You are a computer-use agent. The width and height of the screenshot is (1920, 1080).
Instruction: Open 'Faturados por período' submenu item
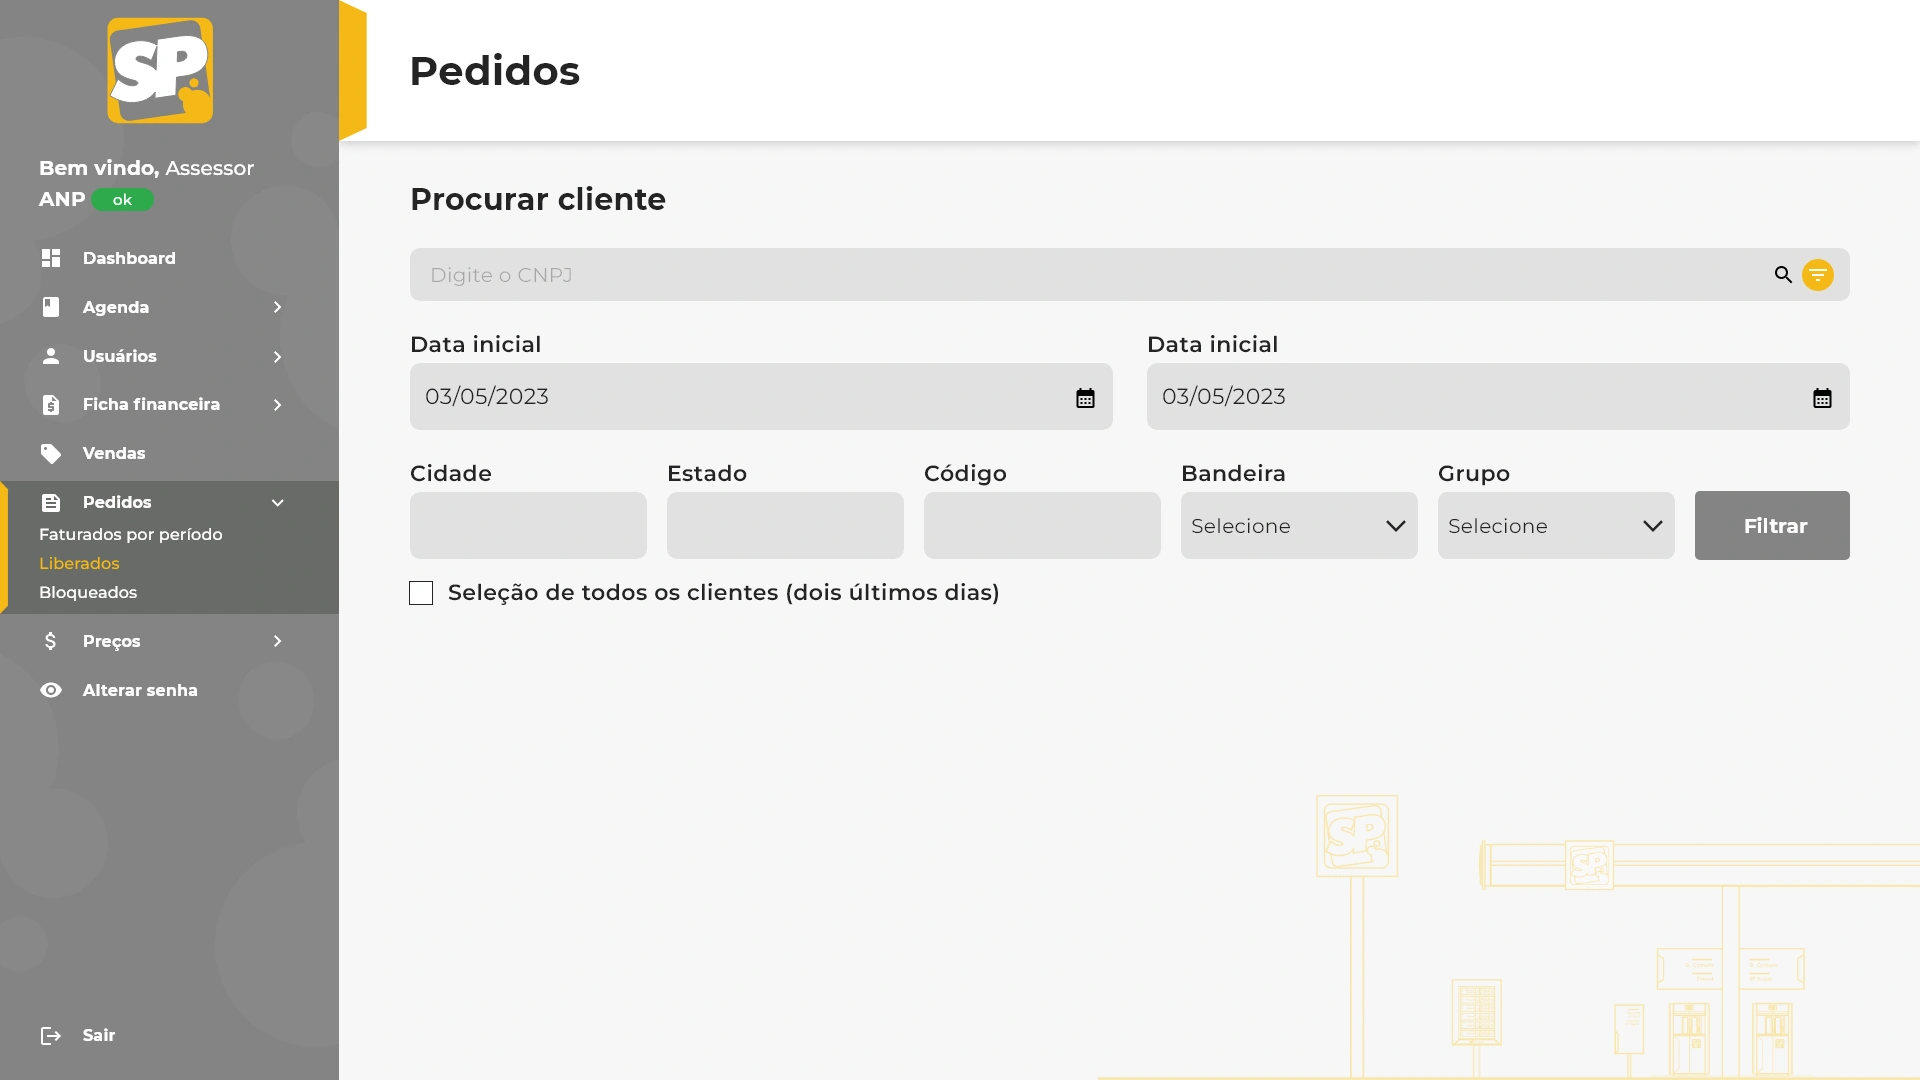[131, 535]
